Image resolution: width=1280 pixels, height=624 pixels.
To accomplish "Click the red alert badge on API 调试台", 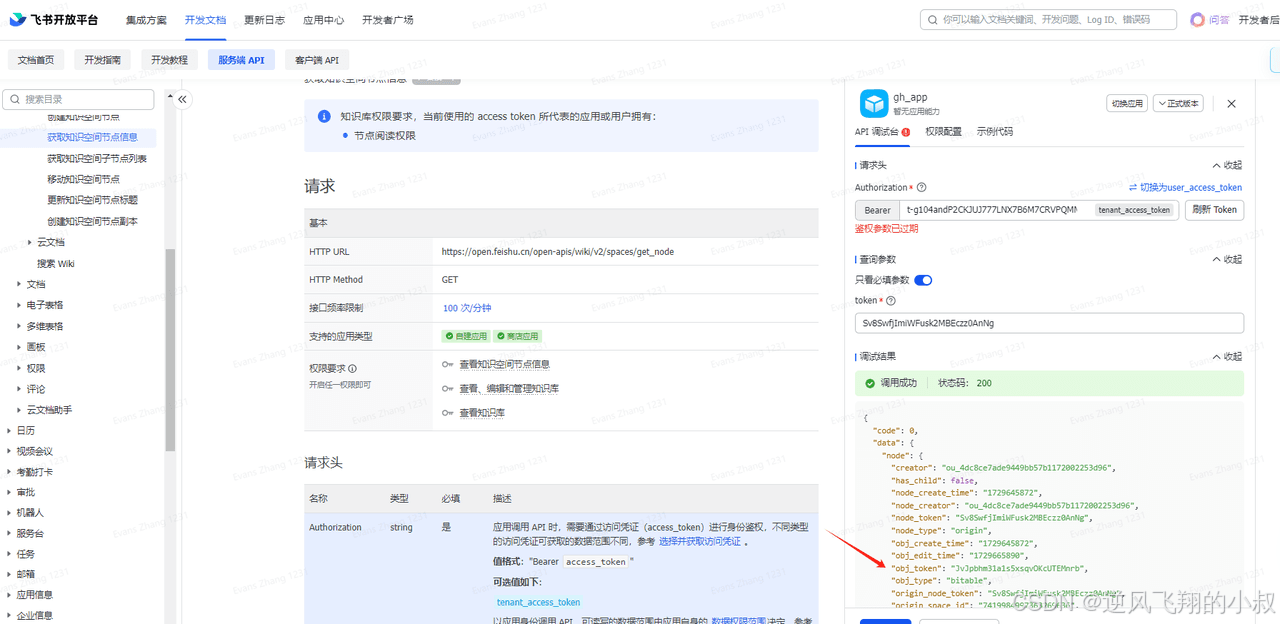I will point(906,132).
